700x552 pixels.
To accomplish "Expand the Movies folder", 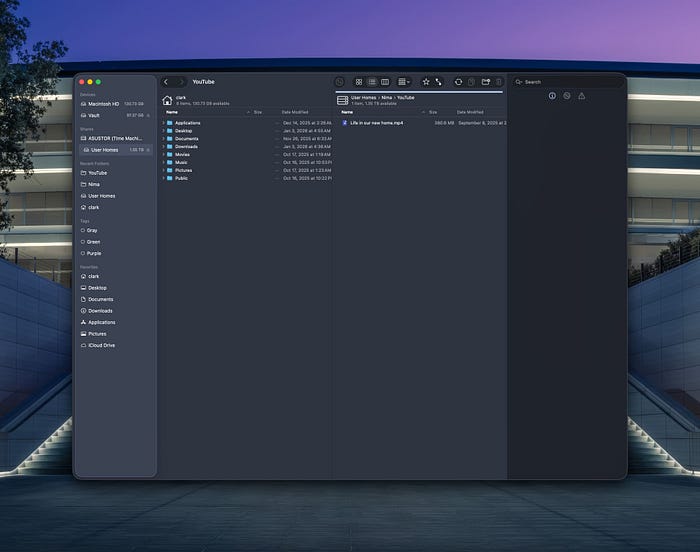I will (164, 155).
